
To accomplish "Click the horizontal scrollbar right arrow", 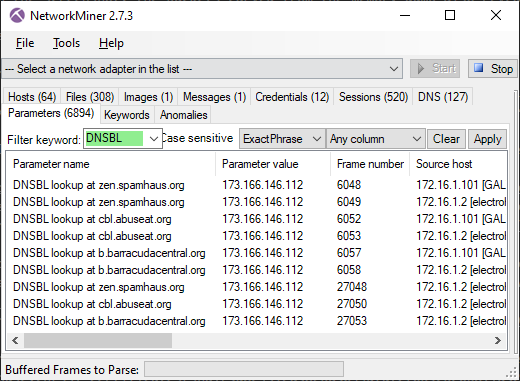I will [498, 341].
